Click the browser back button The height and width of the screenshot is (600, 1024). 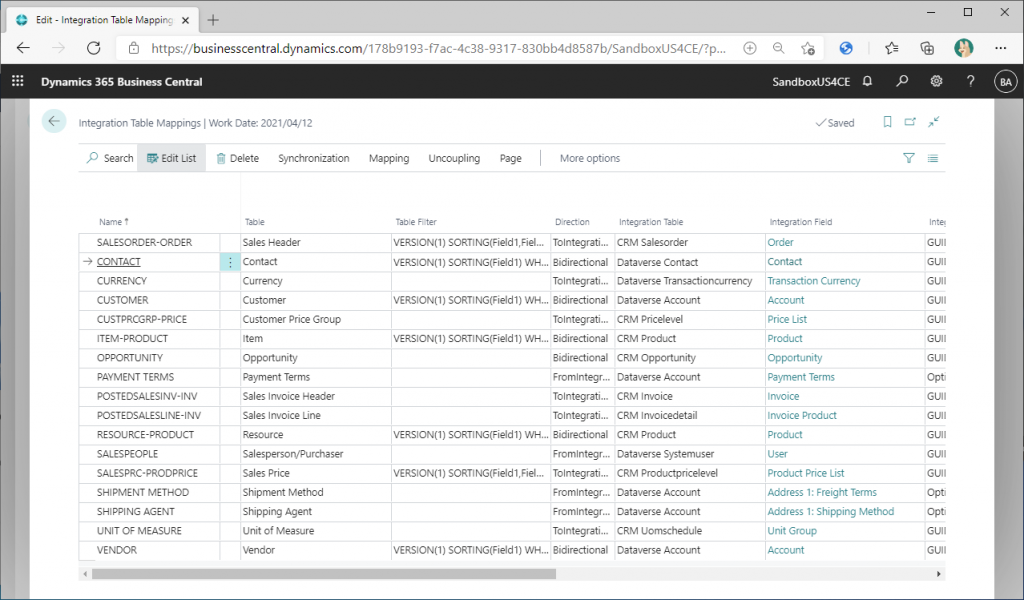pos(24,48)
